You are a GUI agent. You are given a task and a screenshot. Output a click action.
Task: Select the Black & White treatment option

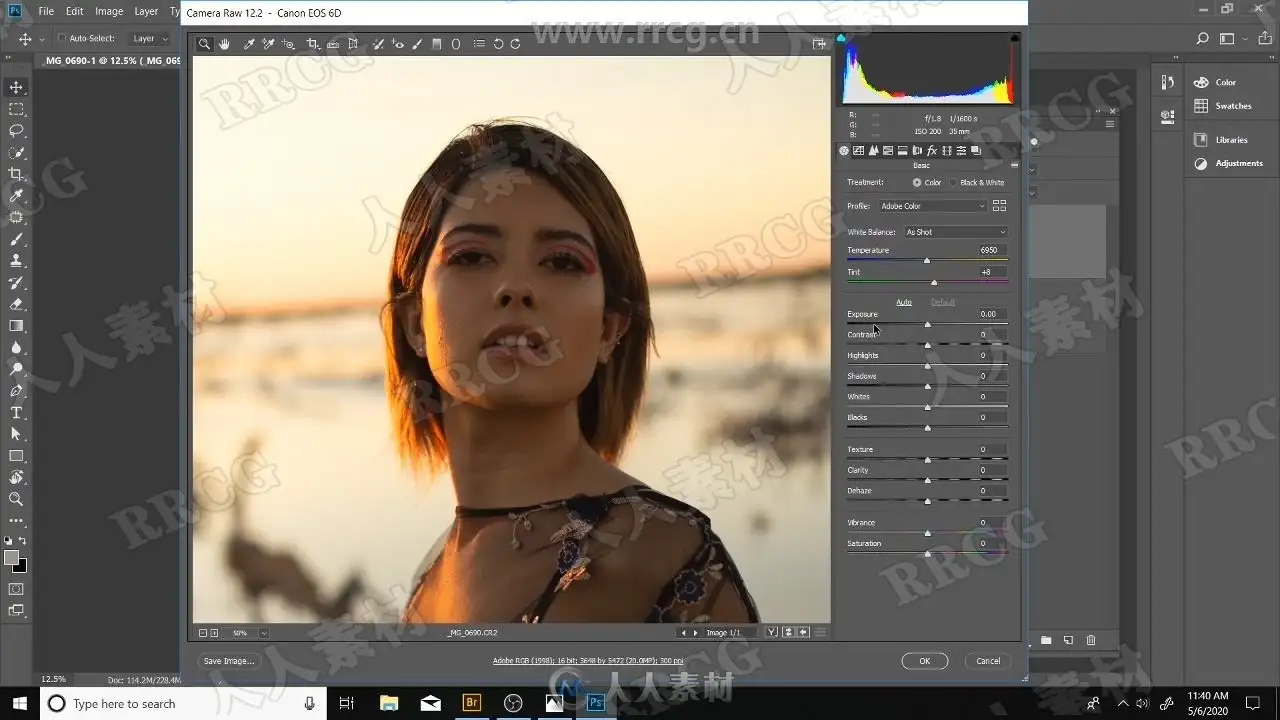(x=954, y=183)
